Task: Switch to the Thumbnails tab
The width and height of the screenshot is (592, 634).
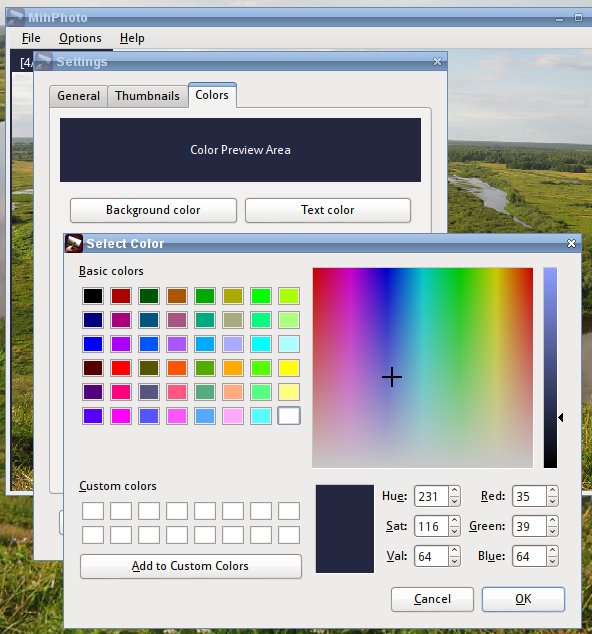Action: 147,96
